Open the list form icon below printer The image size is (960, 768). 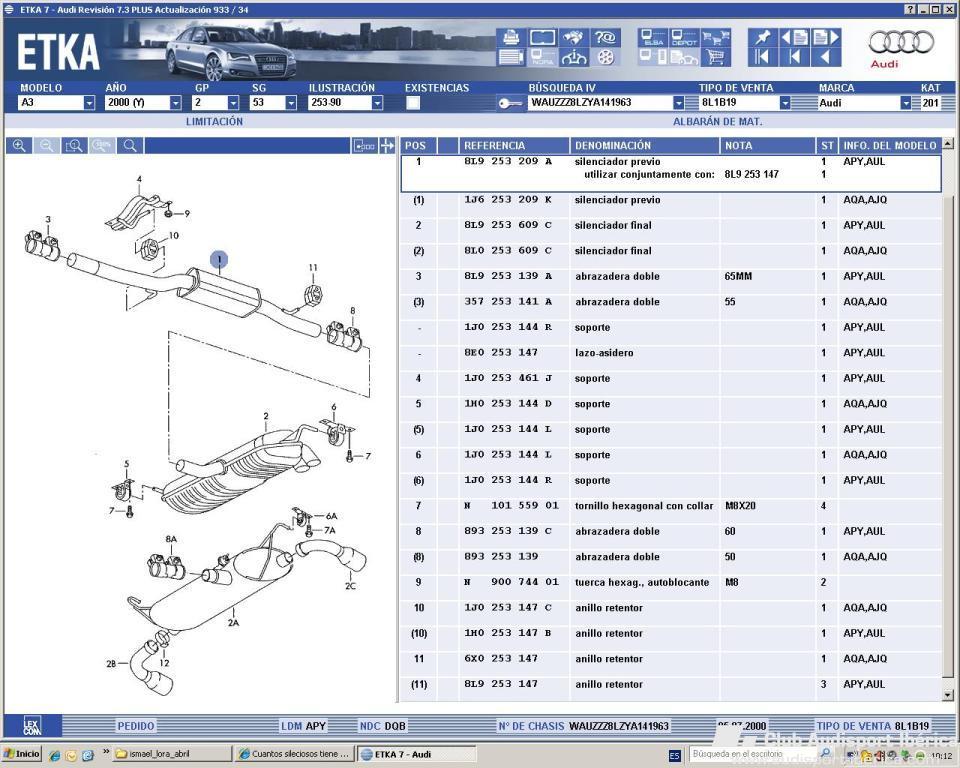(511, 58)
